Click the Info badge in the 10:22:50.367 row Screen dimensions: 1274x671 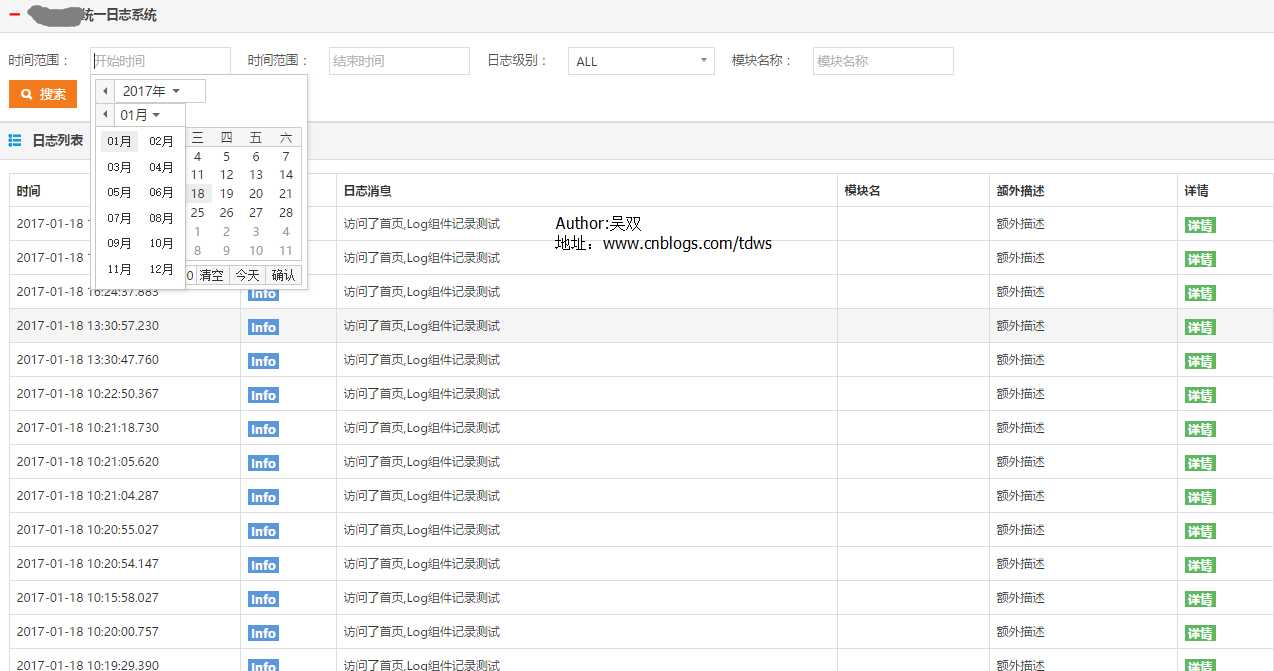(x=263, y=395)
